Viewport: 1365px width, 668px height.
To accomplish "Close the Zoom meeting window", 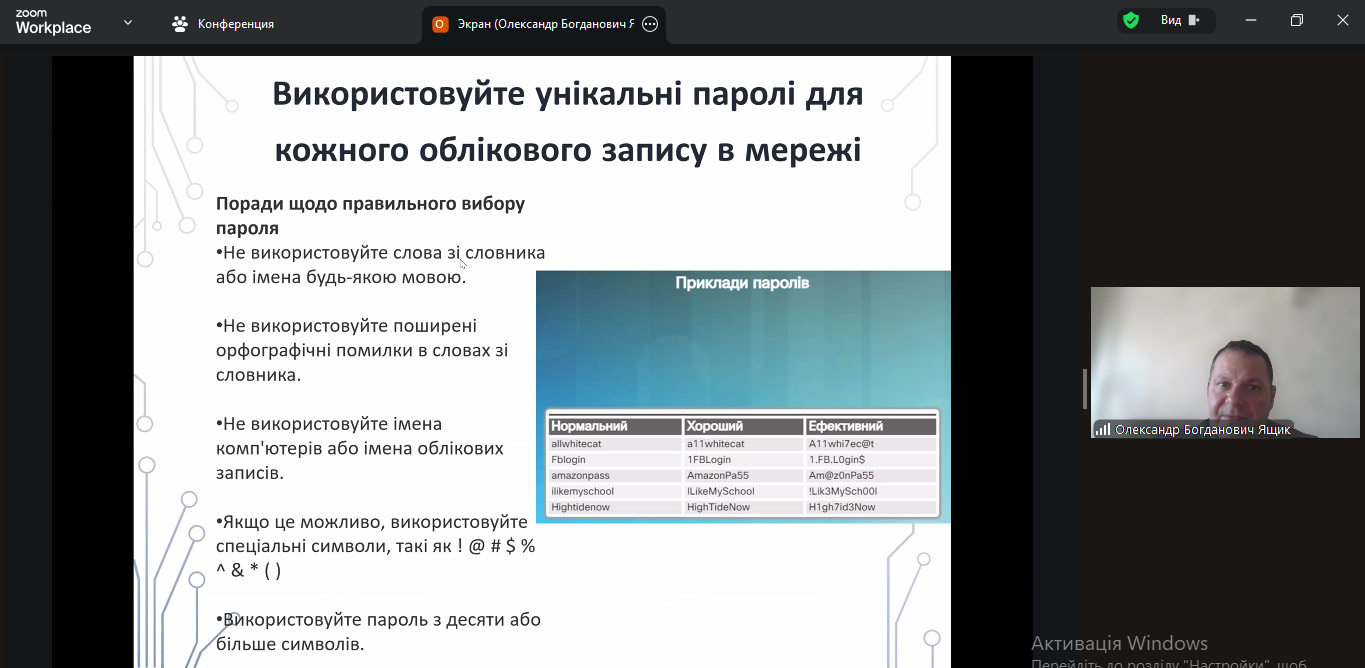I will click(x=1342, y=21).
